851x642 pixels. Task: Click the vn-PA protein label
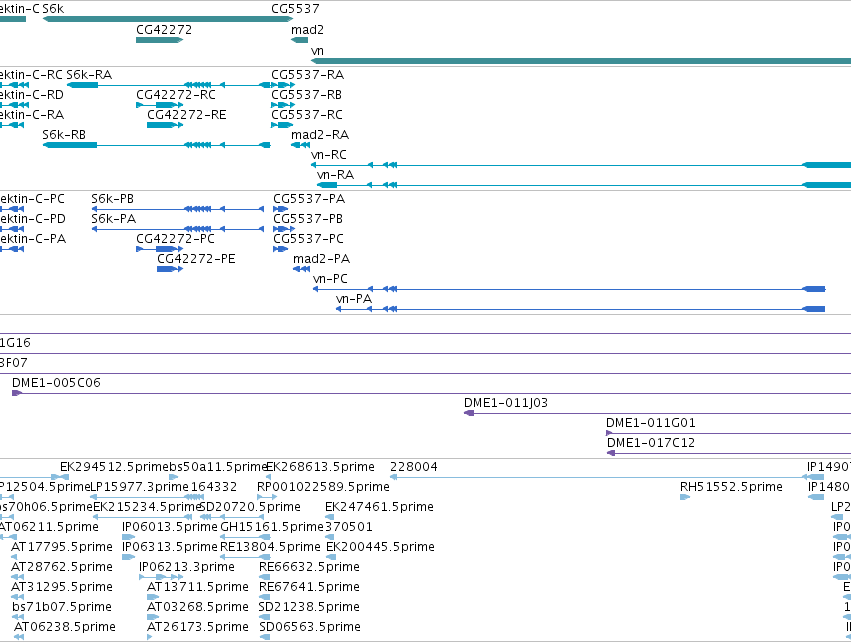(354, 300)
